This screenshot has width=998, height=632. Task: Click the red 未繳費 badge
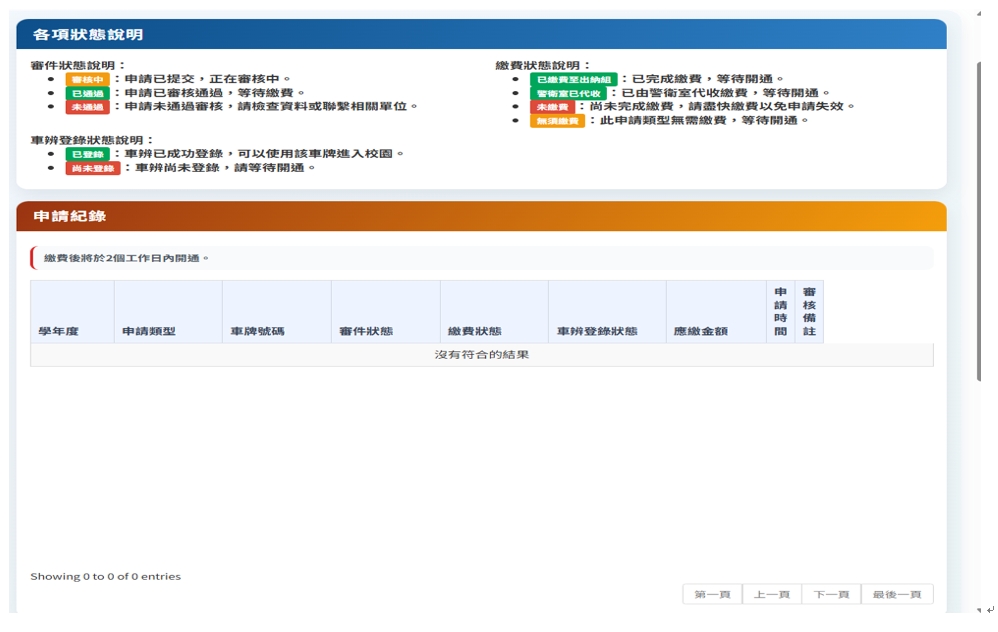click(x=552, y=107)
